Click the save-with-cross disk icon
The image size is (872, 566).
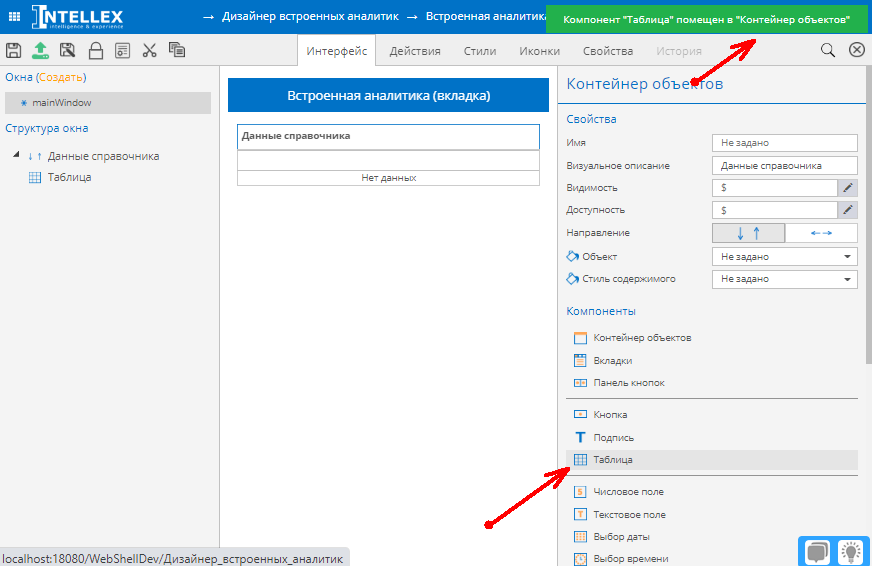click(x=67, y=51)
